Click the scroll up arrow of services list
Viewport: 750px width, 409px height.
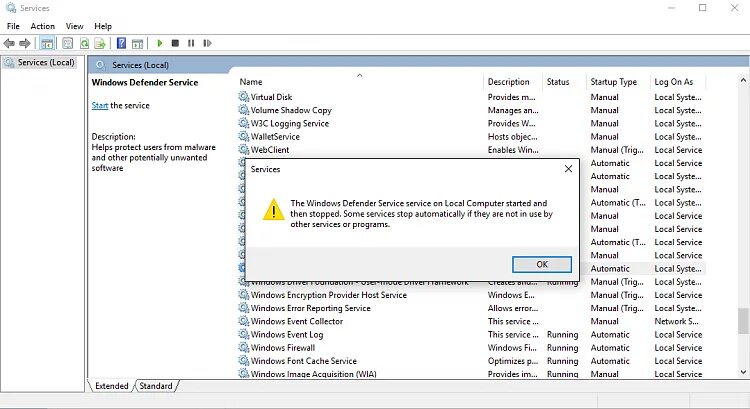coord(743,80)
